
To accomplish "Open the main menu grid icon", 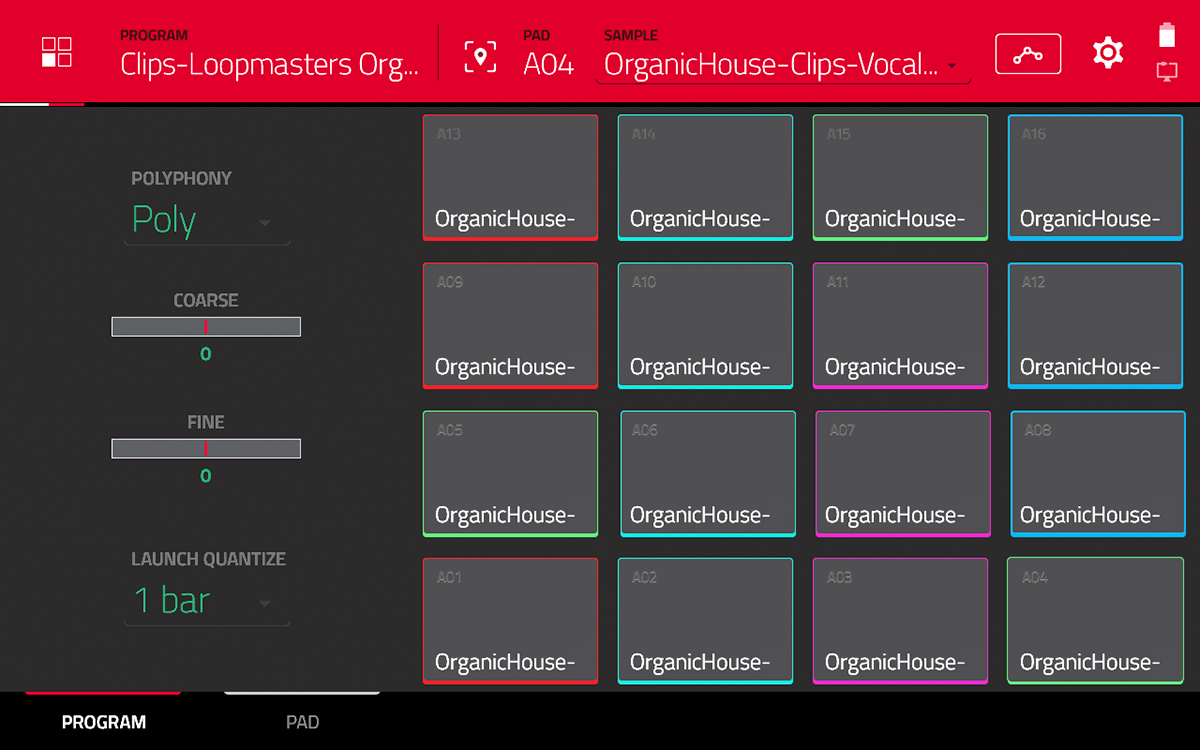I will coord(57,53).
